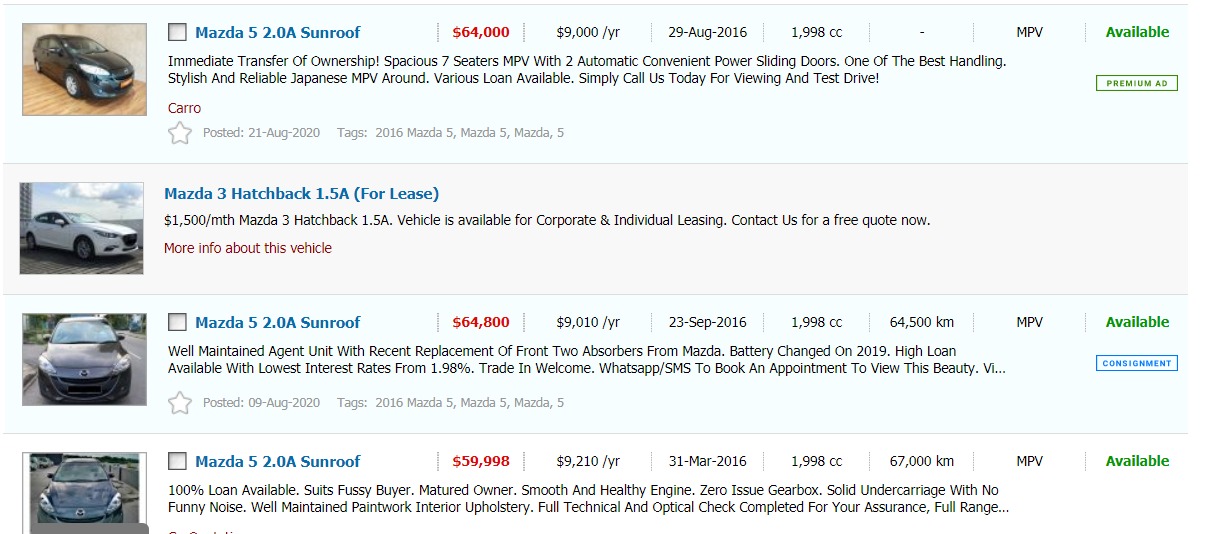Open the $59,998 Mazda 5 listing title
1211x534 pixels.
click(x=277, y=462)
